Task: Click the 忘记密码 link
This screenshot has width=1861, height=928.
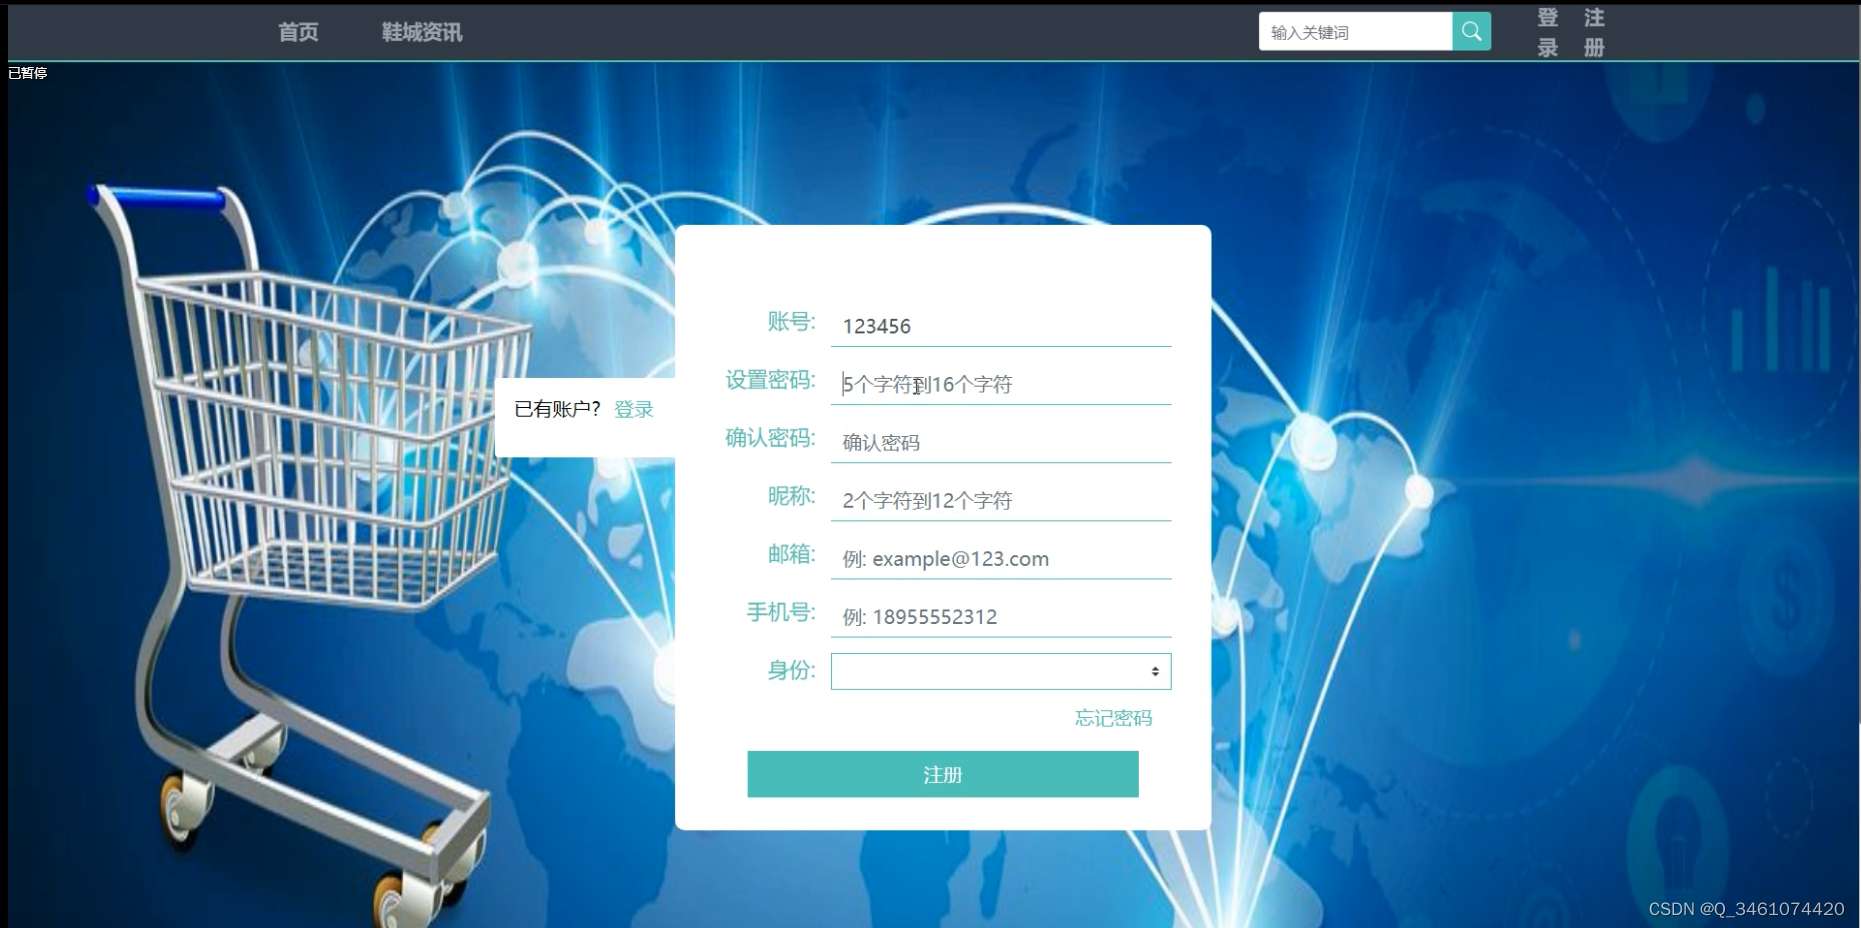Action: (1113, 718)
